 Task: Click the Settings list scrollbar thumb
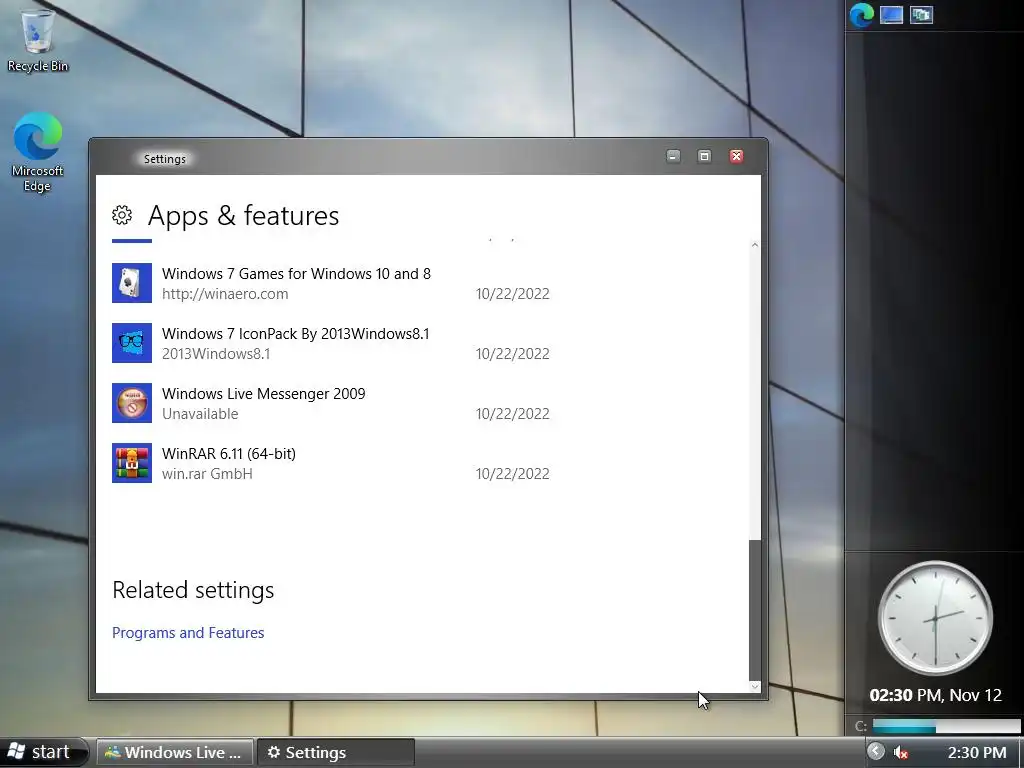pos(755,610)
